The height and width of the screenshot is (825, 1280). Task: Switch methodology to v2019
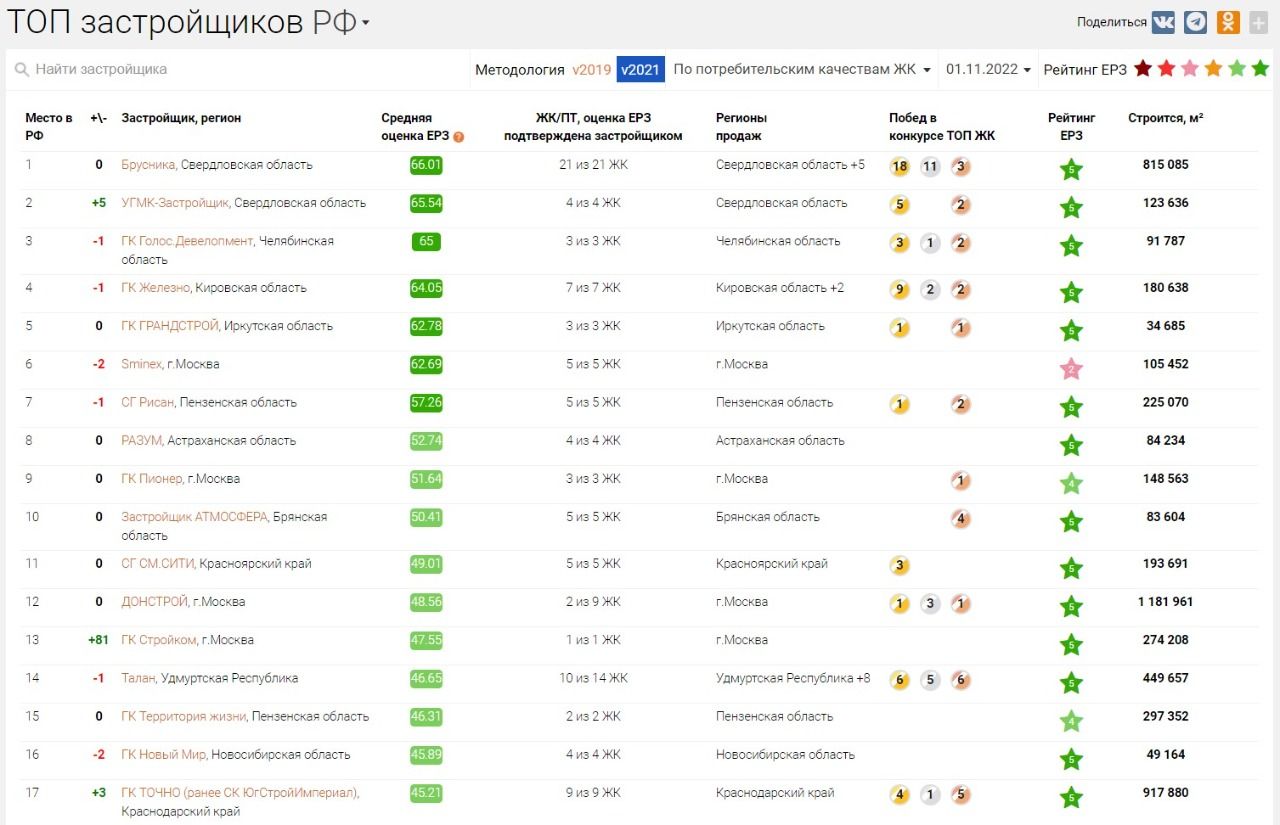point(590,70)
